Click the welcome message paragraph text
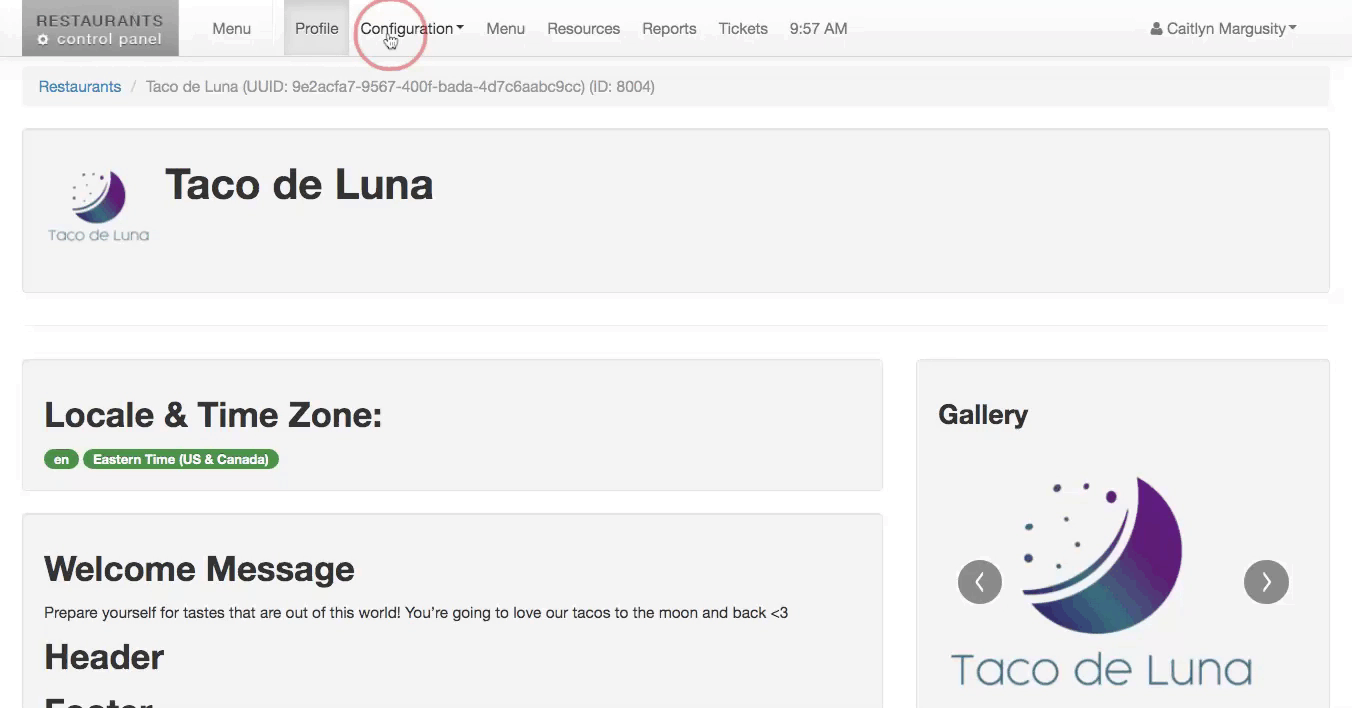This screenshot has width=1352, height=708. 415,613
